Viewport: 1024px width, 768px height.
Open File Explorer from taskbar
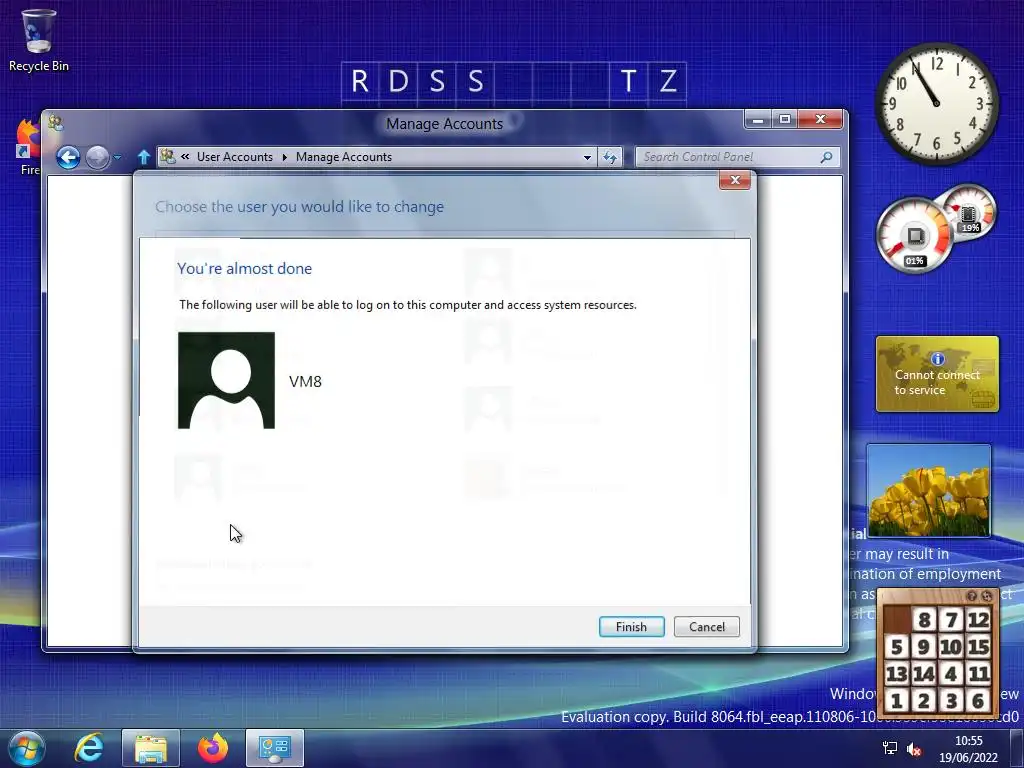pos(151,748)
